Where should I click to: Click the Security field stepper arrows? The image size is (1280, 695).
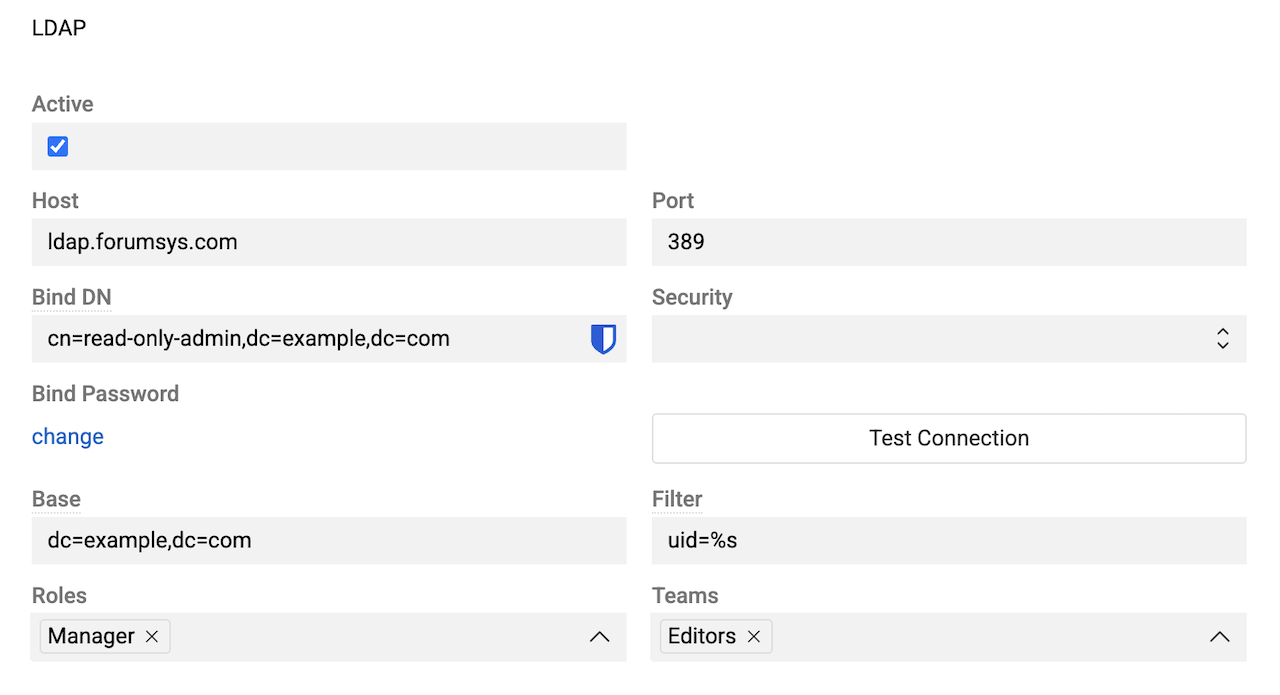[x=1223, y=338]
